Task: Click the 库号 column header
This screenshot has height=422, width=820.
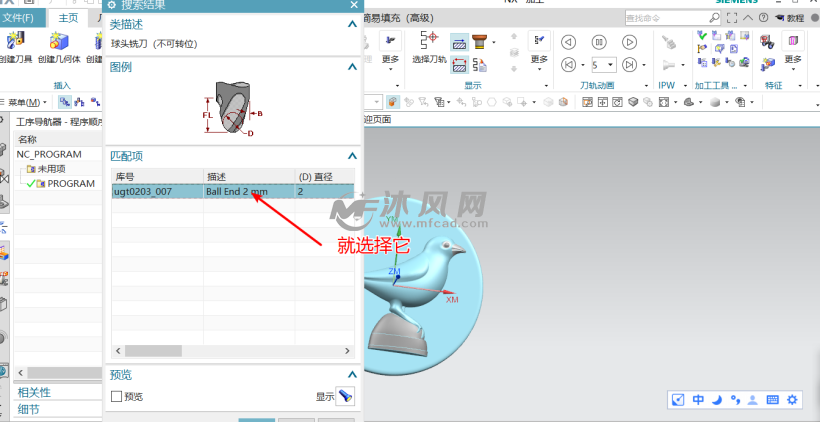Action: pos(157,177)
